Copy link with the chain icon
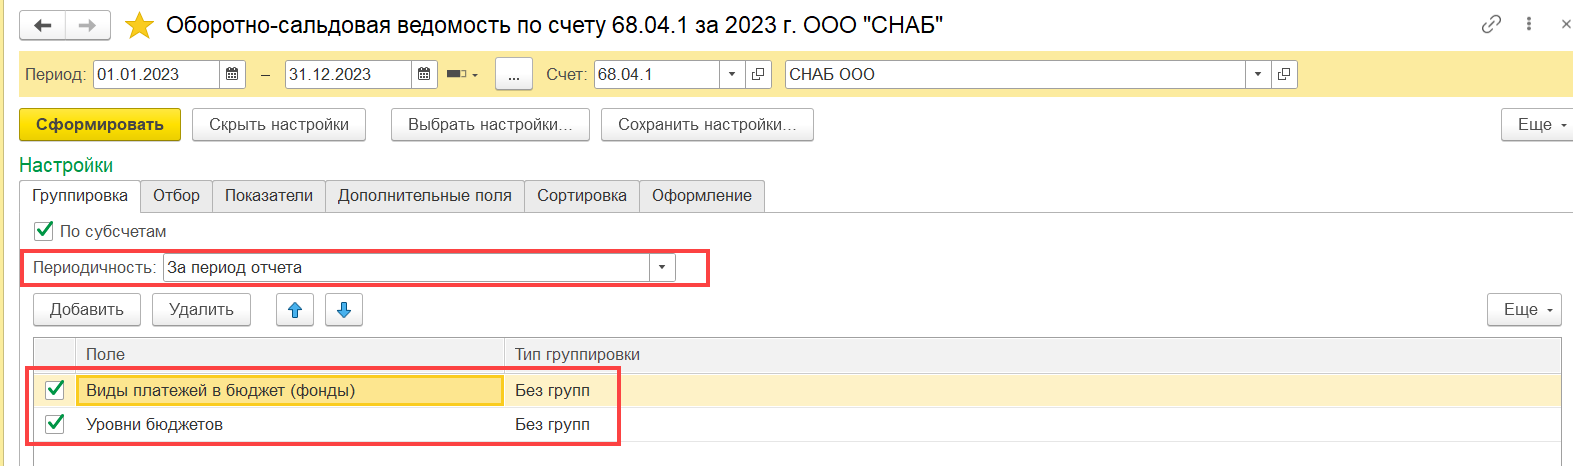The width and height of the screenshot is (1573, 466). click(x=1491, y=24)
